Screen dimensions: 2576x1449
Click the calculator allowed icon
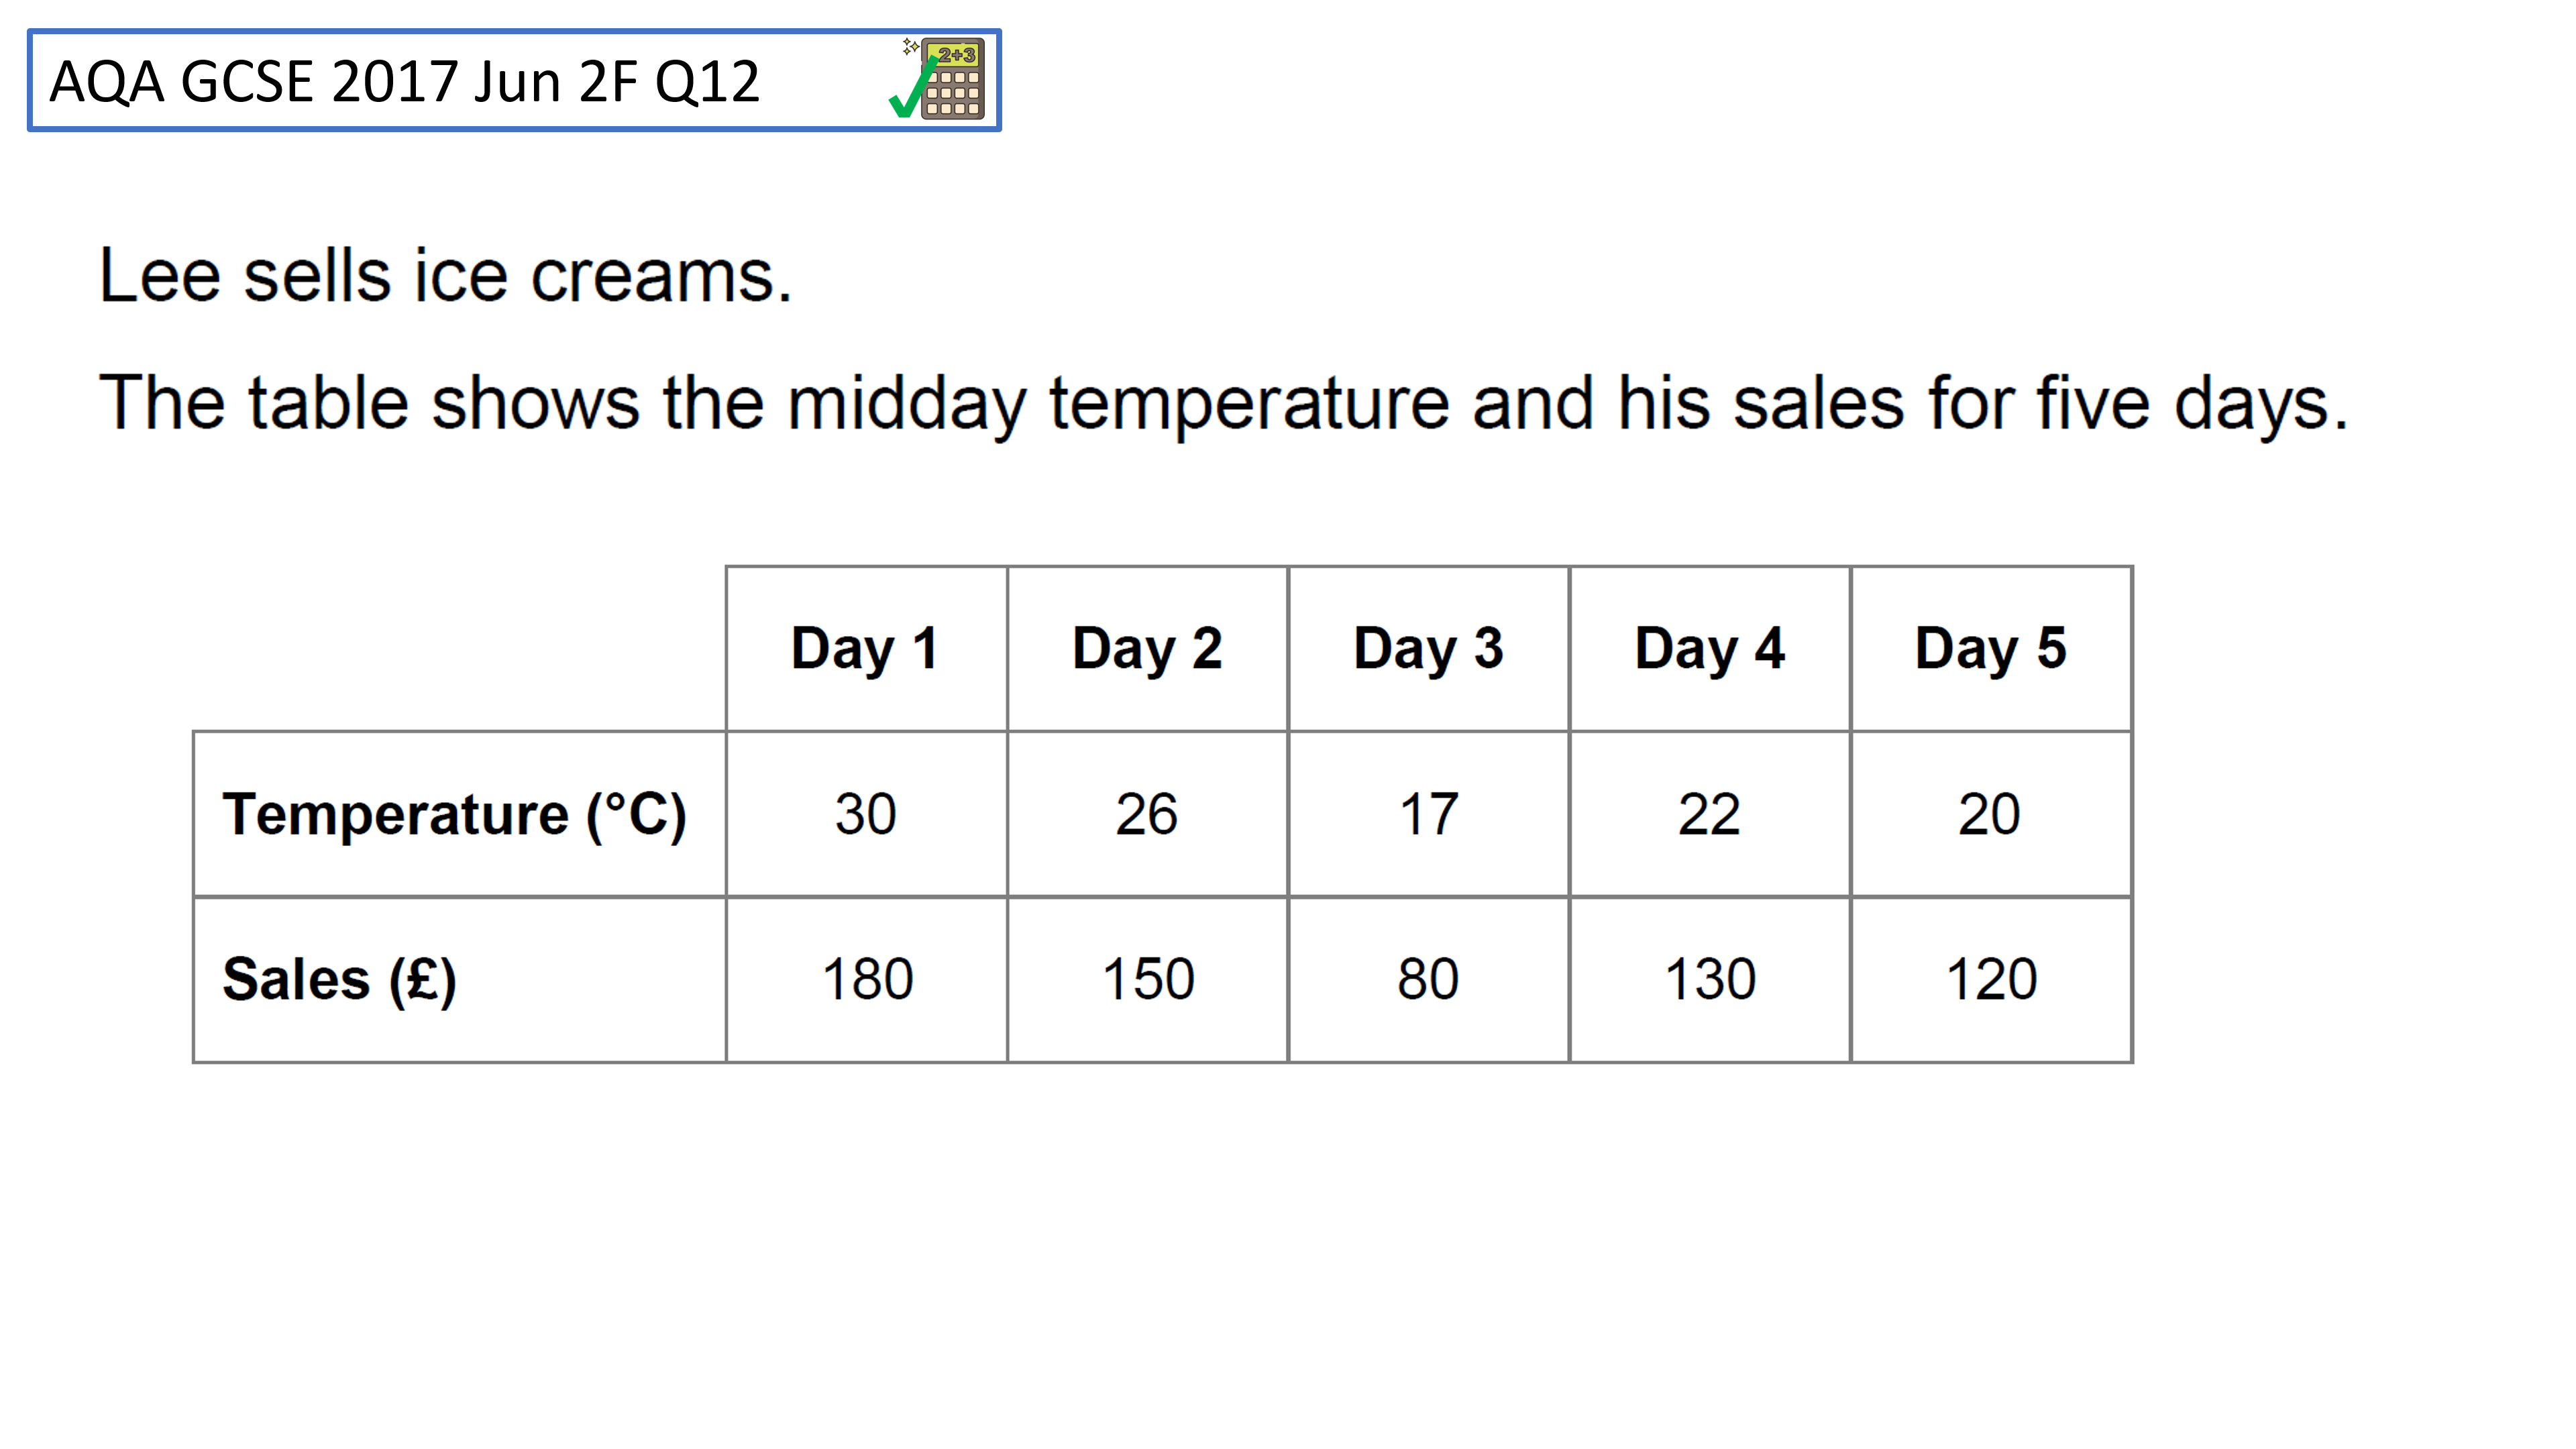(938, 78)
